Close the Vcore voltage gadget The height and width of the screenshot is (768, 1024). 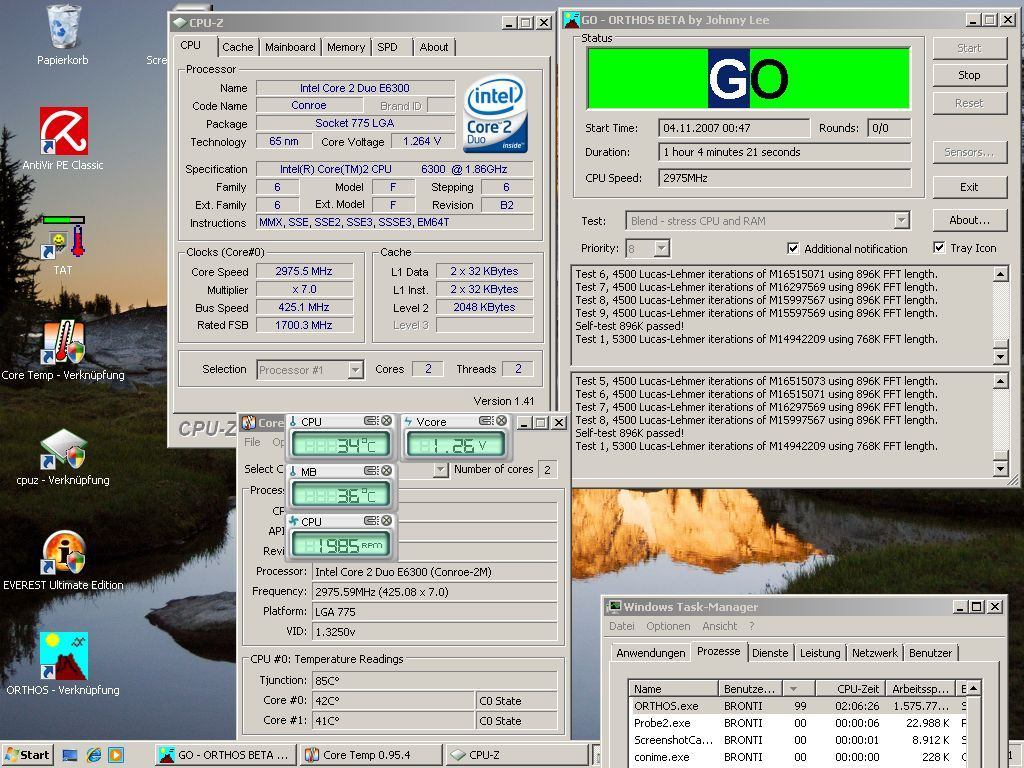pyautogui.click(x=502, y=421)
